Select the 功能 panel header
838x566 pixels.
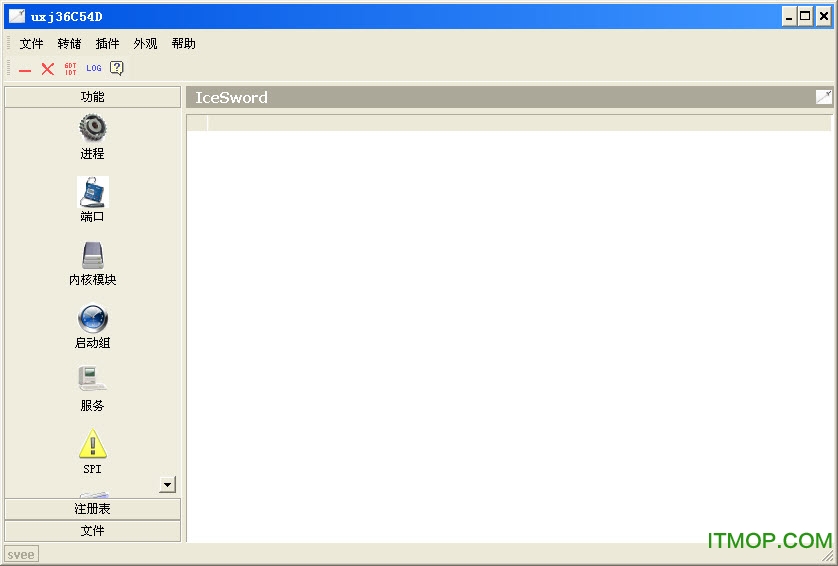coord(92,97)
